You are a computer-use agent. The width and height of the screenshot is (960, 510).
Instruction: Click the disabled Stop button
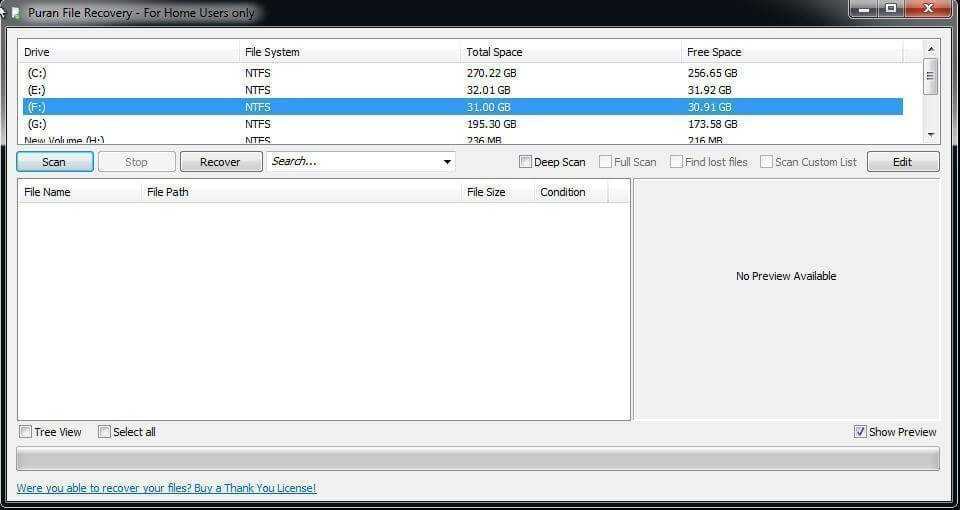[137, 162]
